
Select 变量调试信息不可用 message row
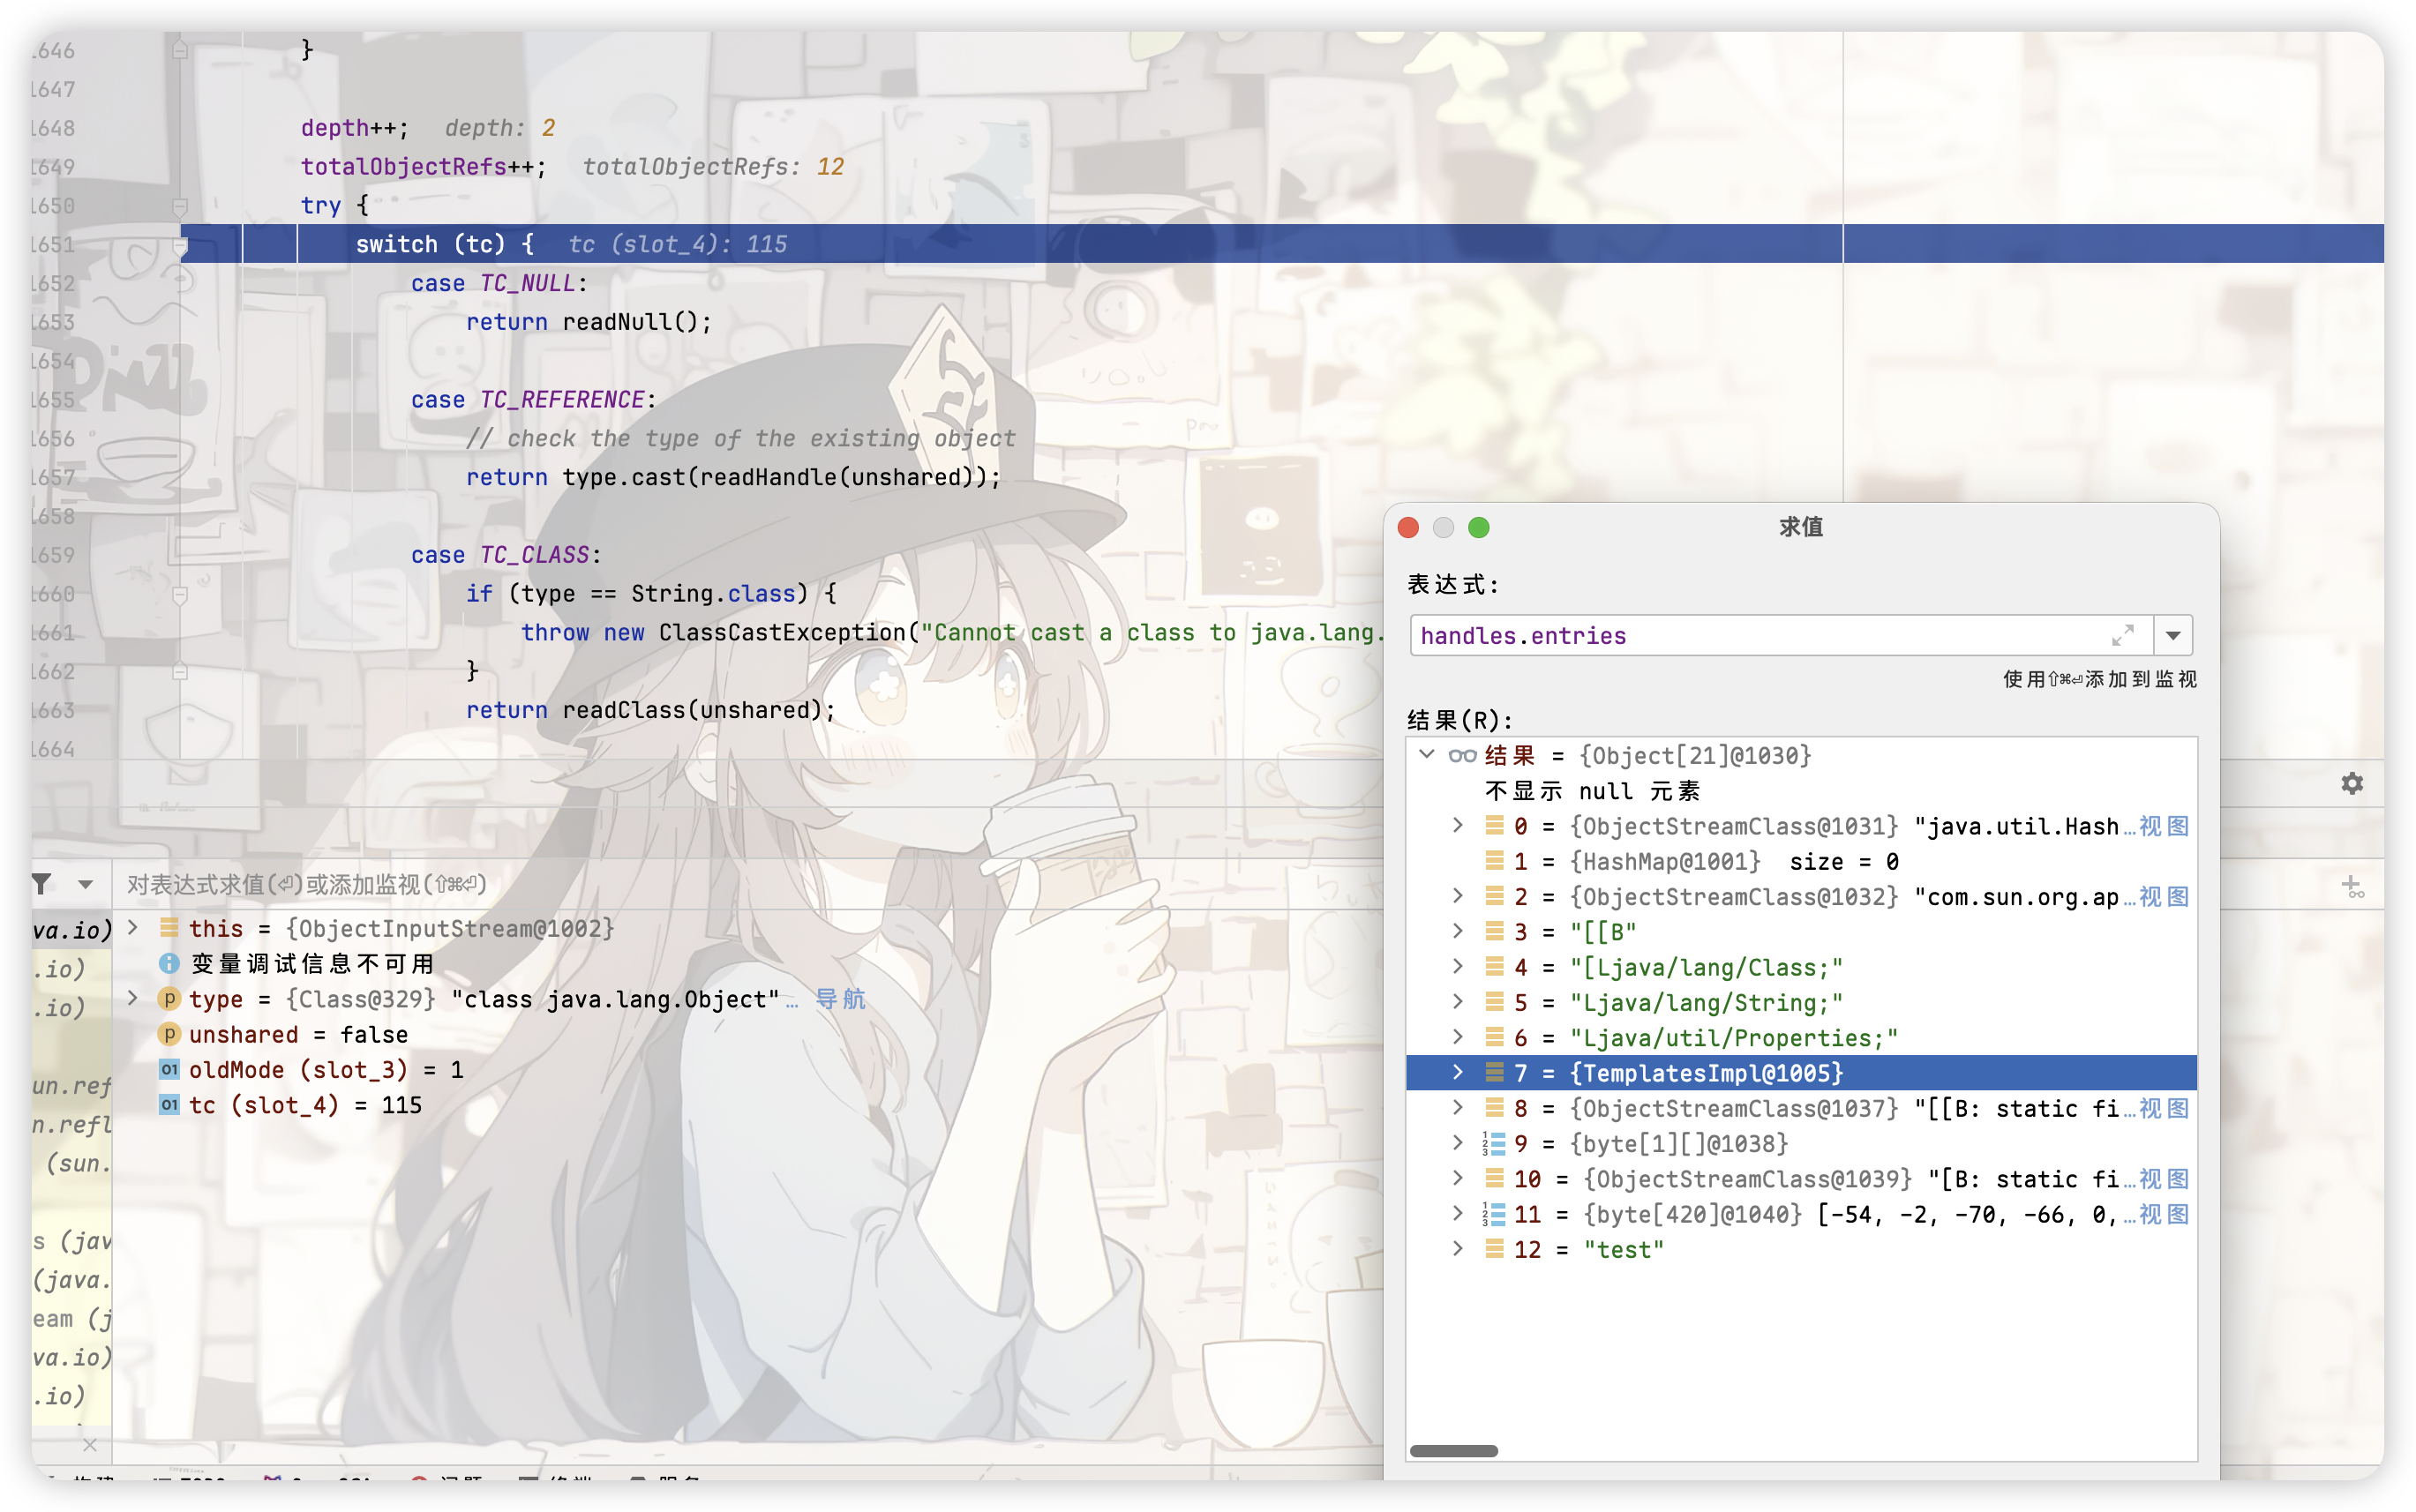748,963
